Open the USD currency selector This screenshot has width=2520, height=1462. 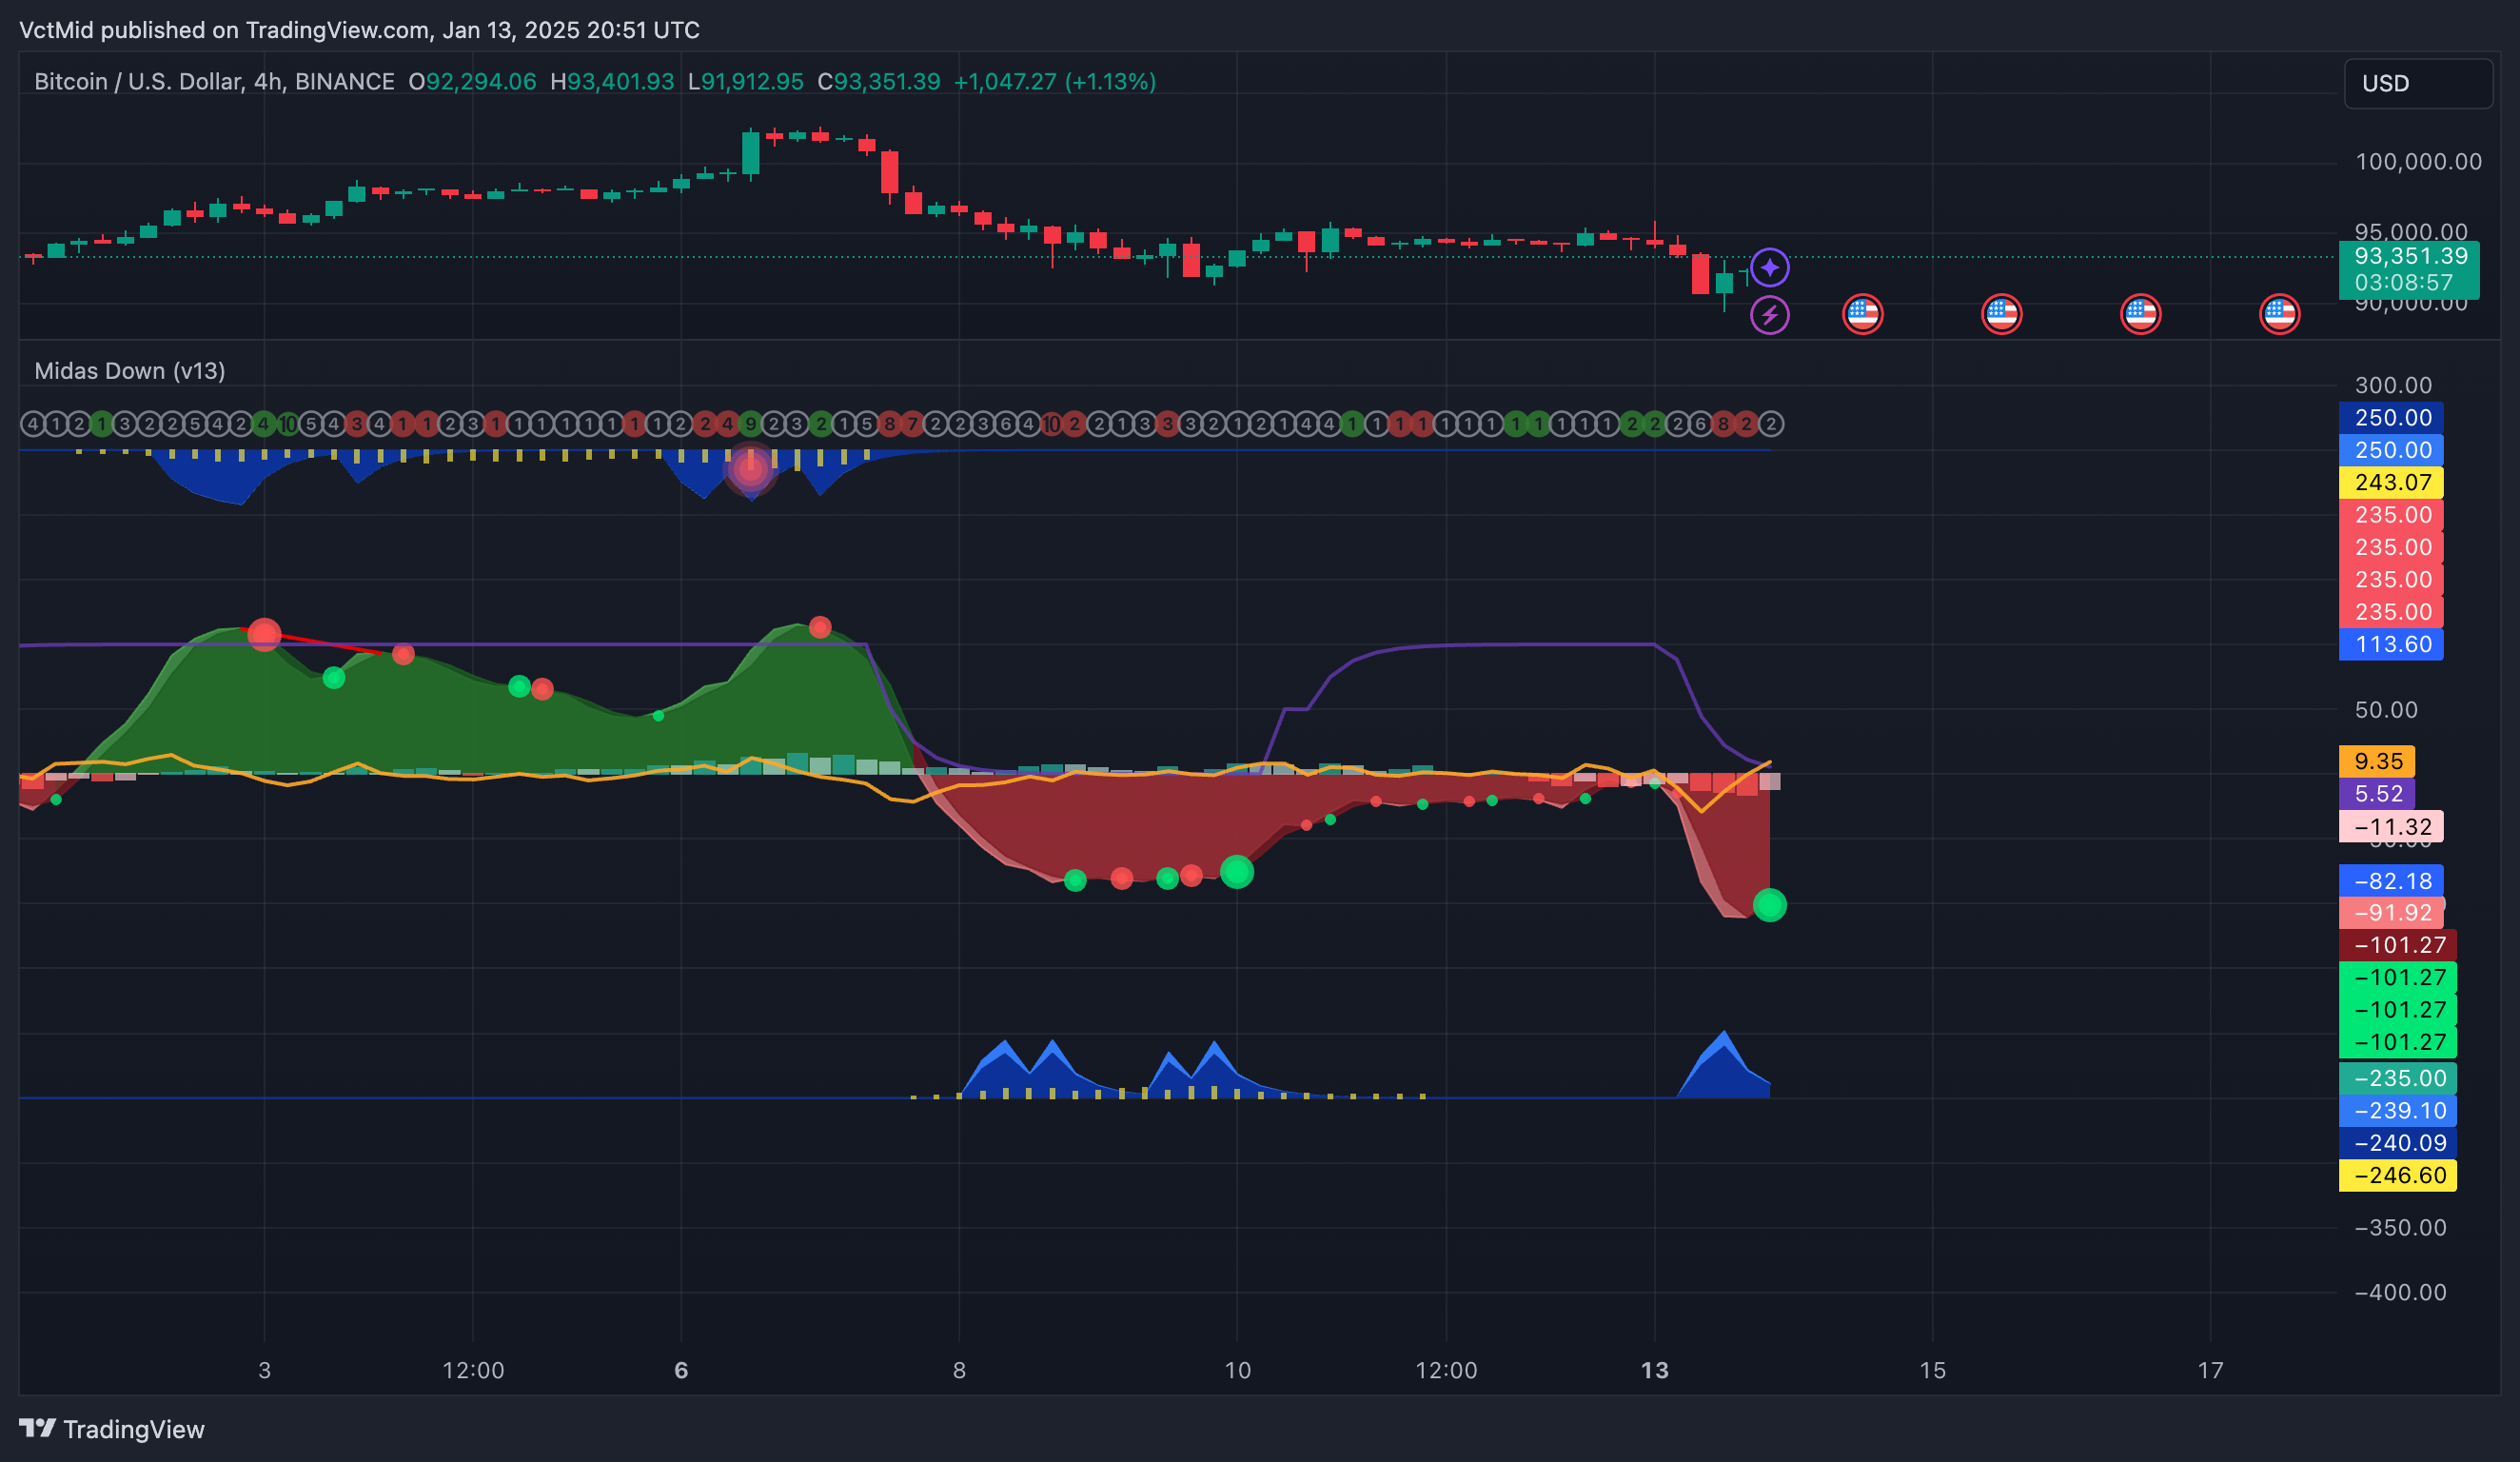(x=2417, y=83)
